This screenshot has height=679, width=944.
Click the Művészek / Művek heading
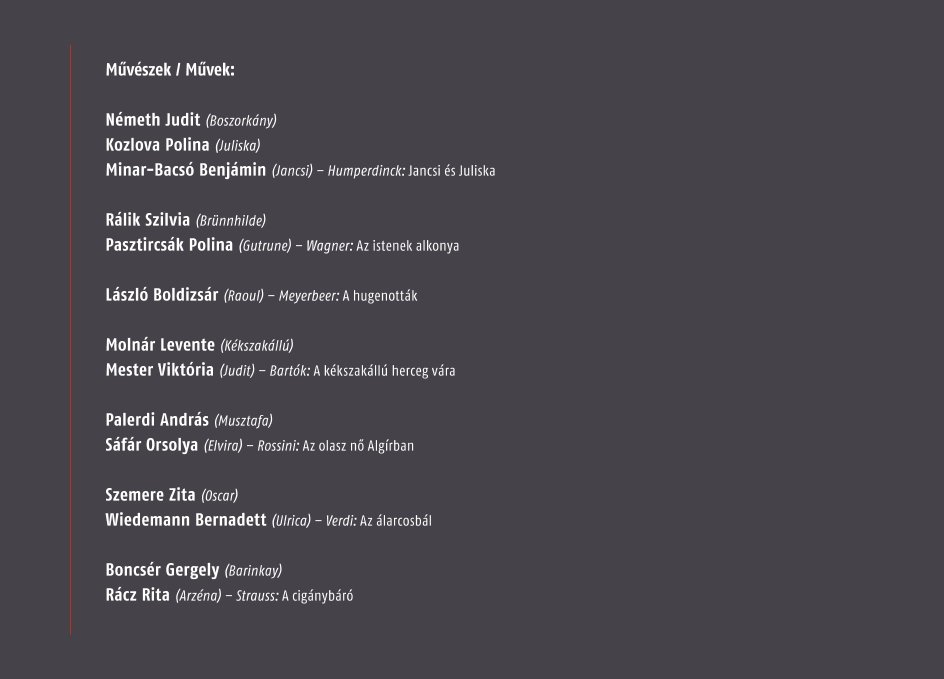(x=170, y=70)
